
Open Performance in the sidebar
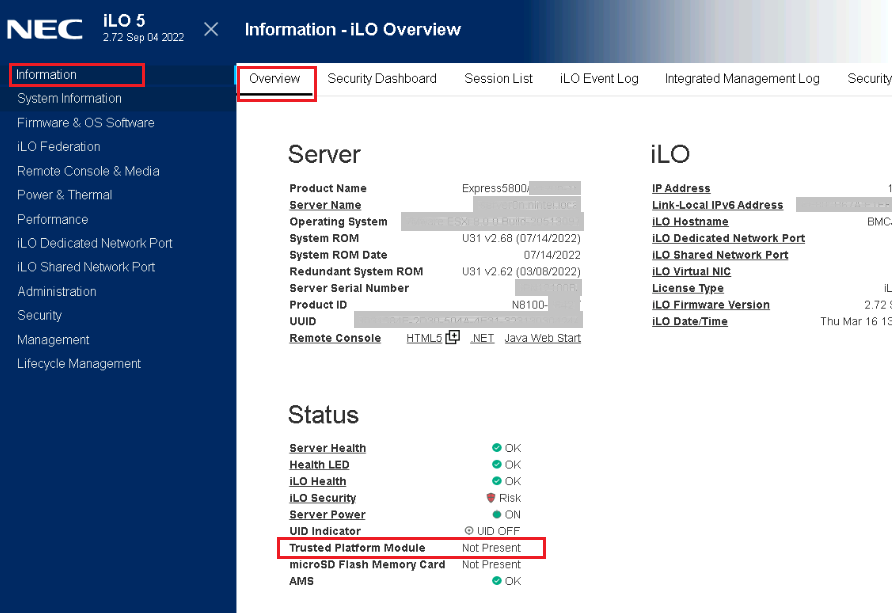(x=52, y=219)
